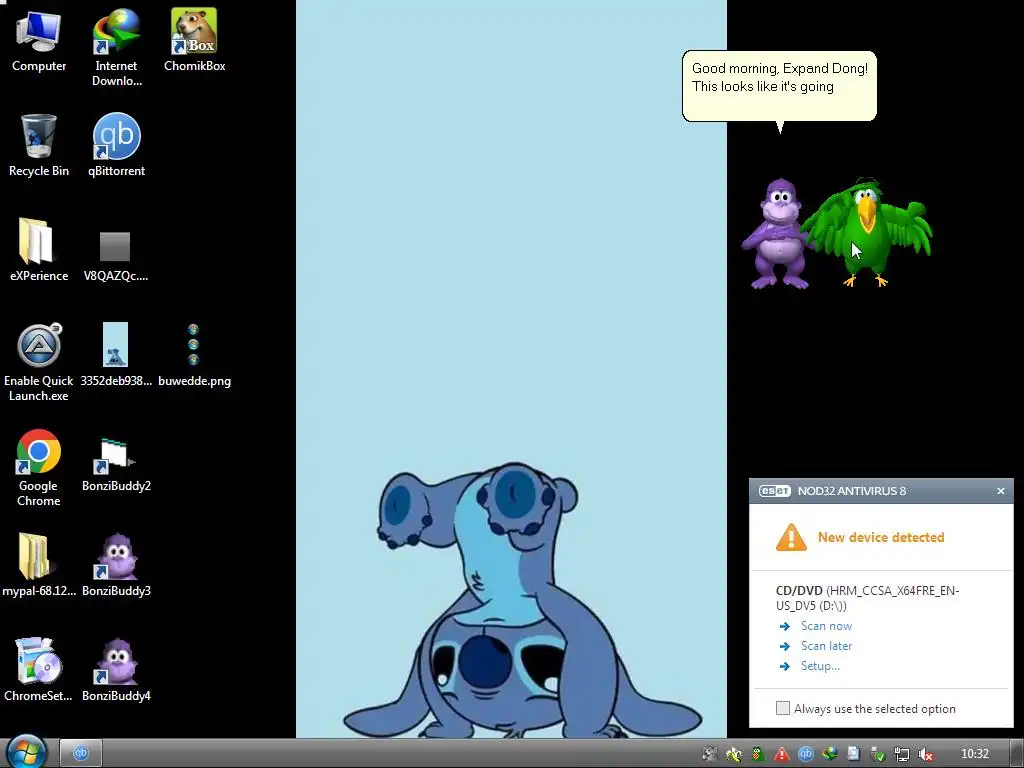
Task: Check Always use the selected option checkbox
Action: coord(782,708)
